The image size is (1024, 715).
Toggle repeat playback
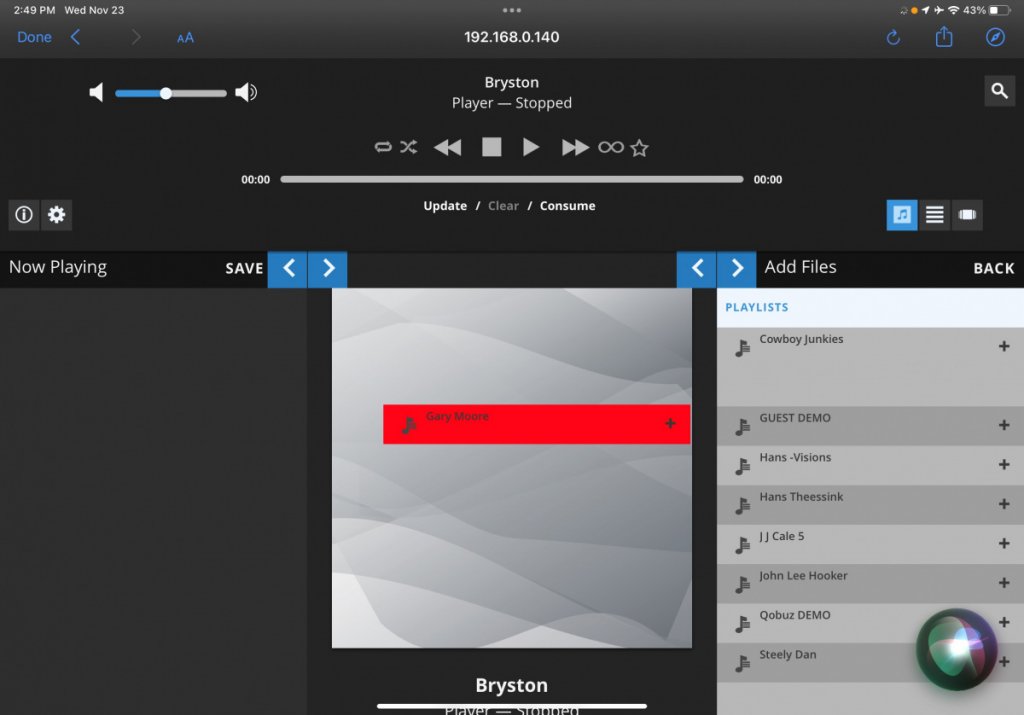[383, 147]
